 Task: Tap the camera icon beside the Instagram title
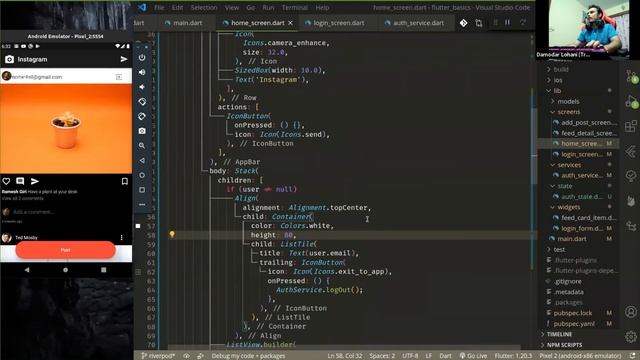[9, 59]
